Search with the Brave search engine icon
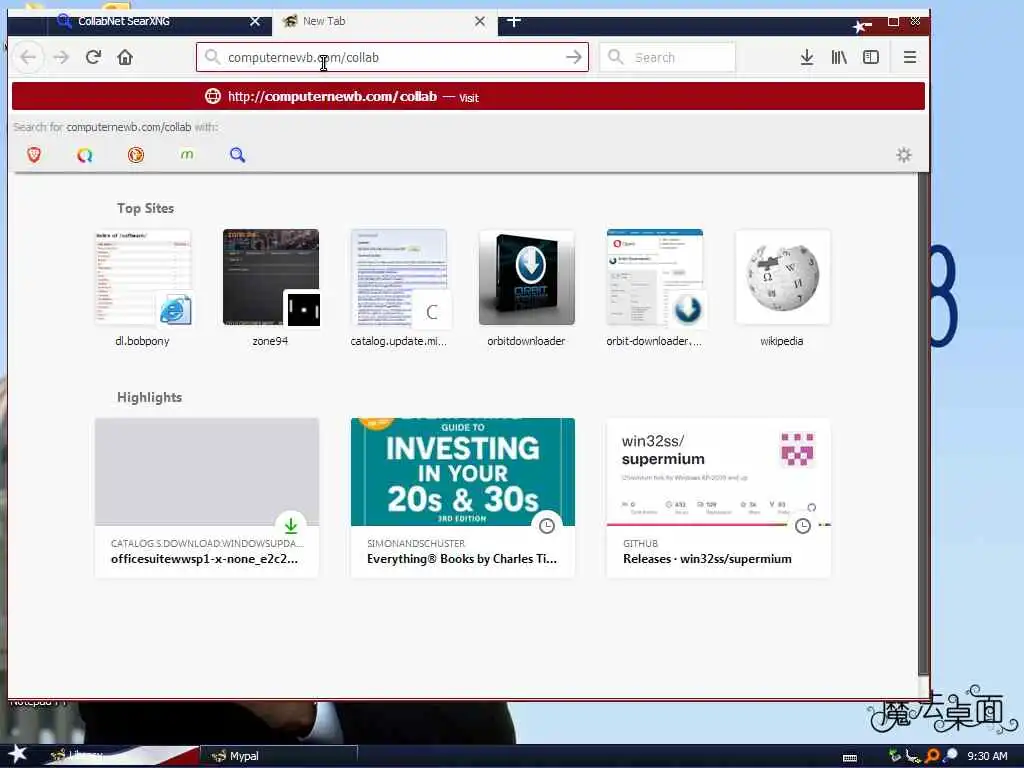The height and width of the screenshot is (768, 1024). (34, 155)
